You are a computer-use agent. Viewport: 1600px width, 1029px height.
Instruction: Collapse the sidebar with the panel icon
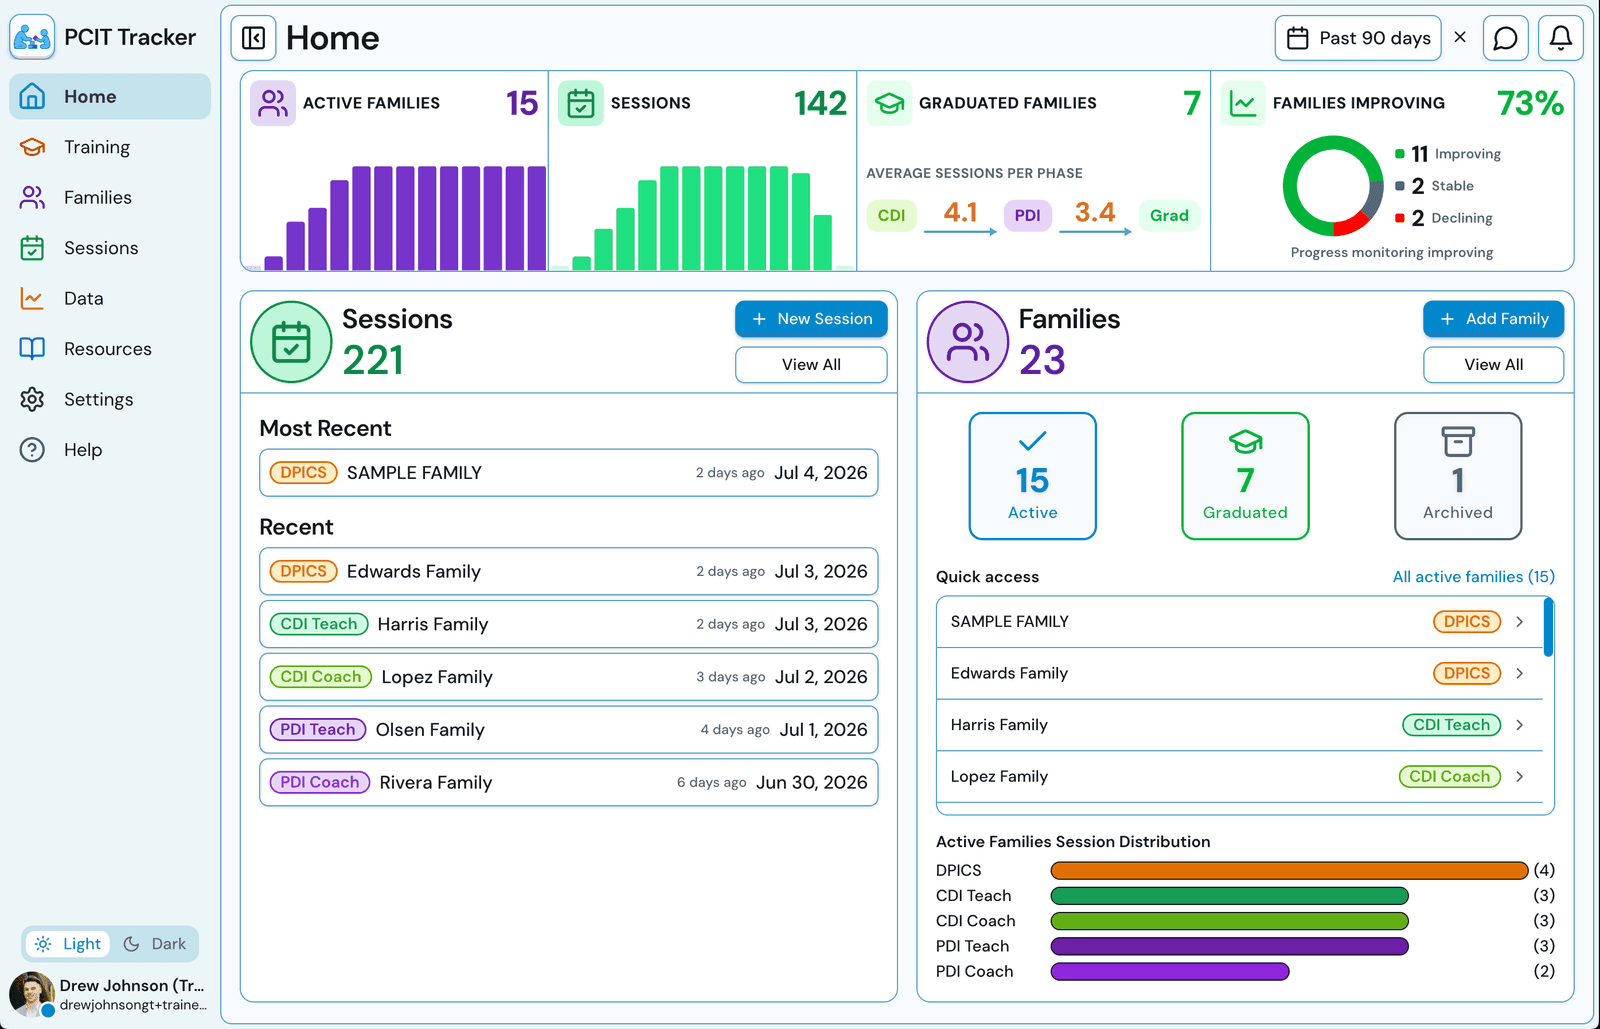(x=254, y=38)
